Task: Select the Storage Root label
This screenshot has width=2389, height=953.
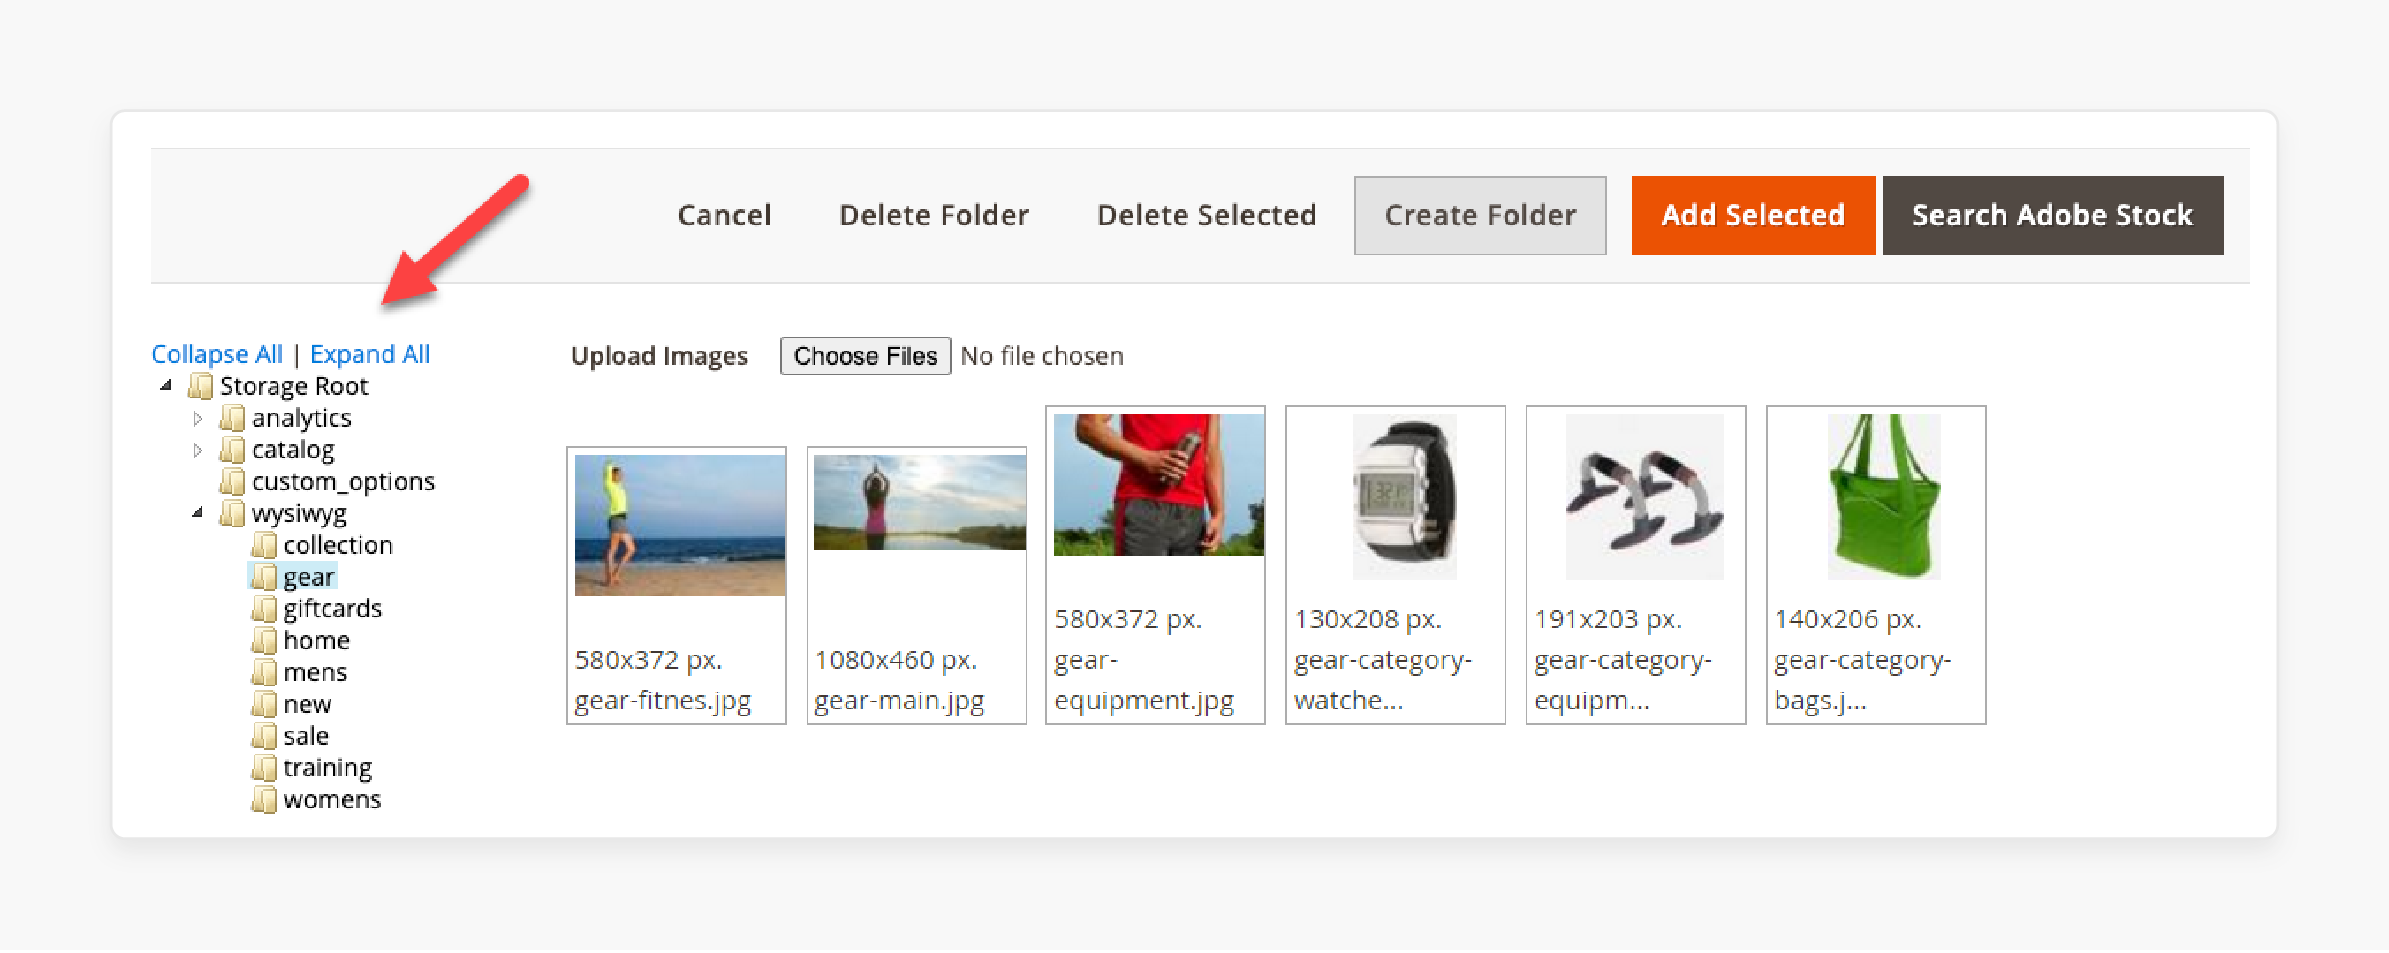Action: 294,386
